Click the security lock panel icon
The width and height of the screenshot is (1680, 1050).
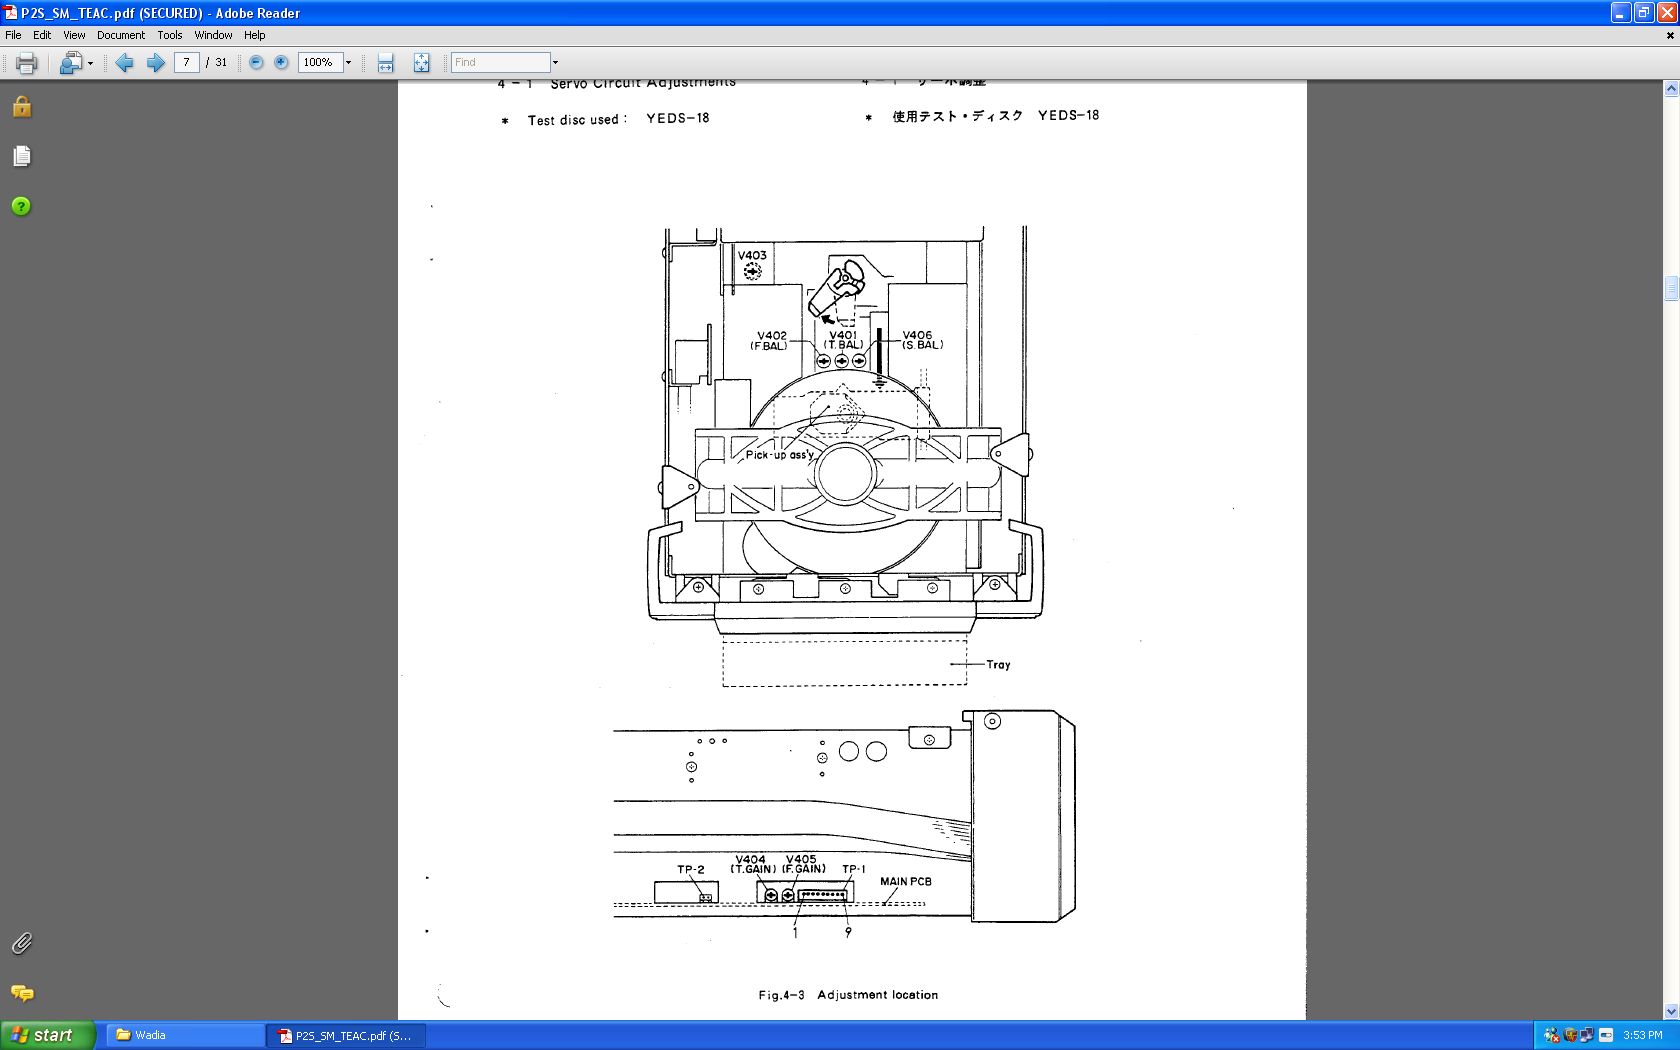[22, 107]
